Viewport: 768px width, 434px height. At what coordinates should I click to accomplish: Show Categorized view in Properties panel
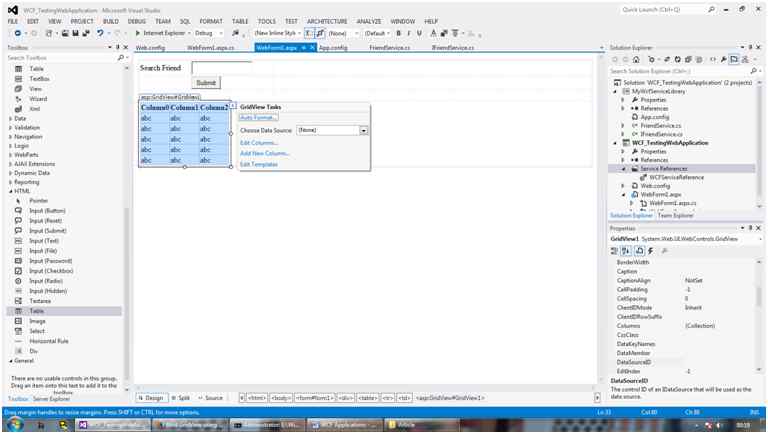pos(614,251)
